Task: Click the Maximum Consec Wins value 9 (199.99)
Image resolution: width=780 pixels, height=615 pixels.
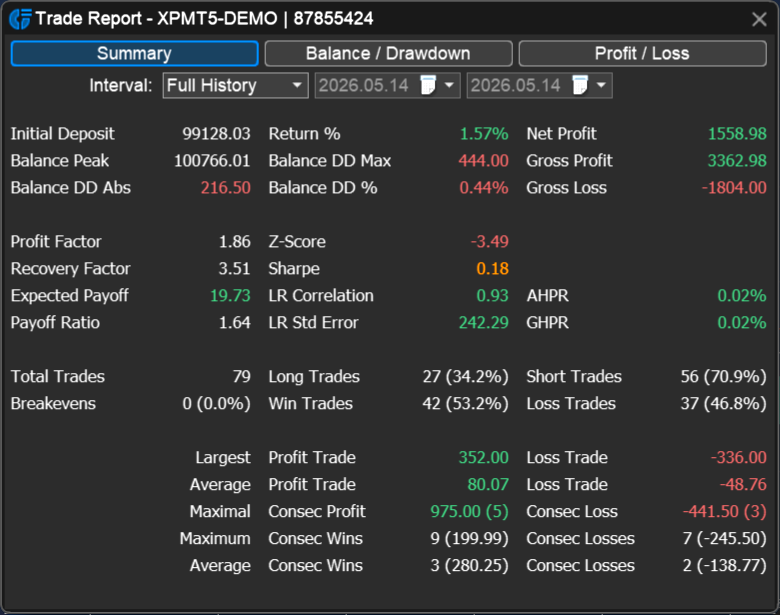Action: point(470,538)
